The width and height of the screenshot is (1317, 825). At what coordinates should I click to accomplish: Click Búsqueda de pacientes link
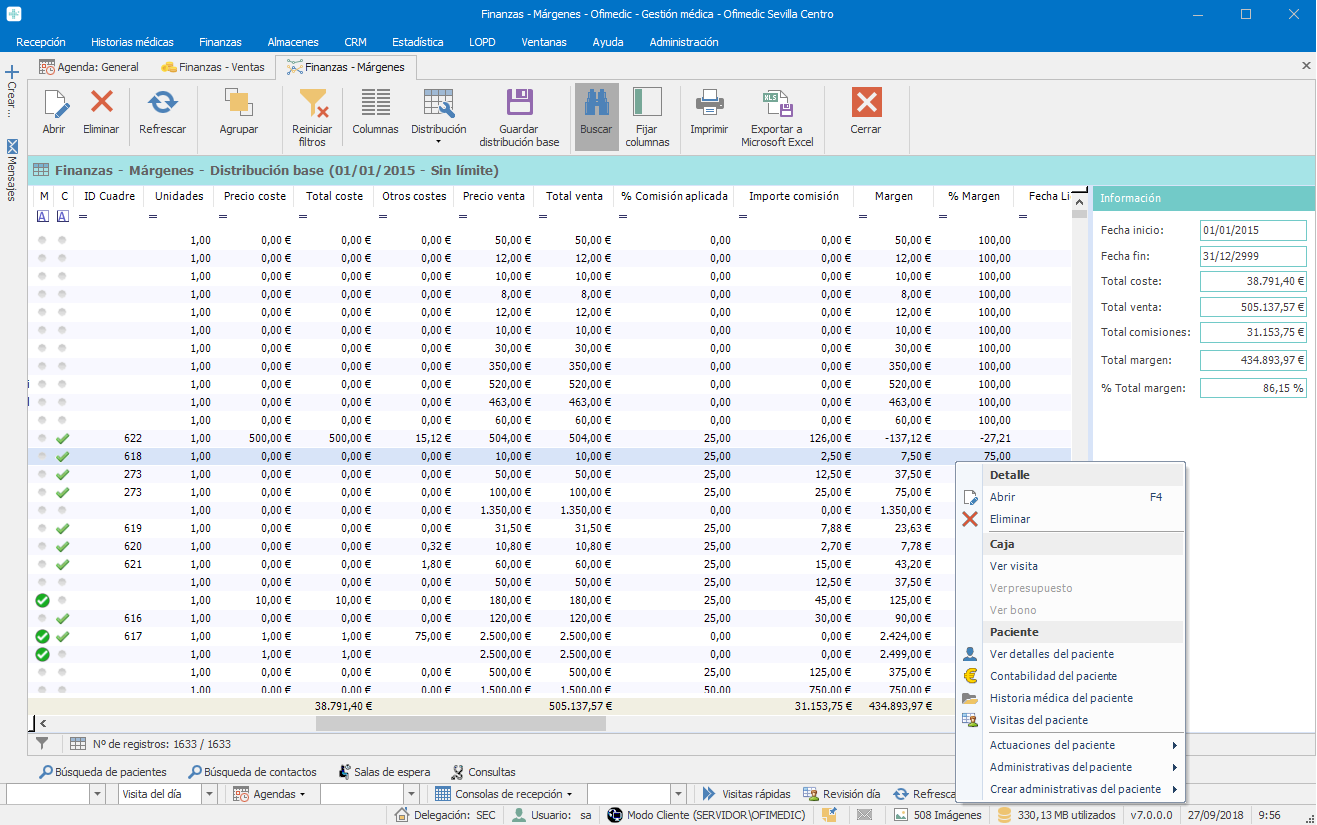[x=102, y=772]
